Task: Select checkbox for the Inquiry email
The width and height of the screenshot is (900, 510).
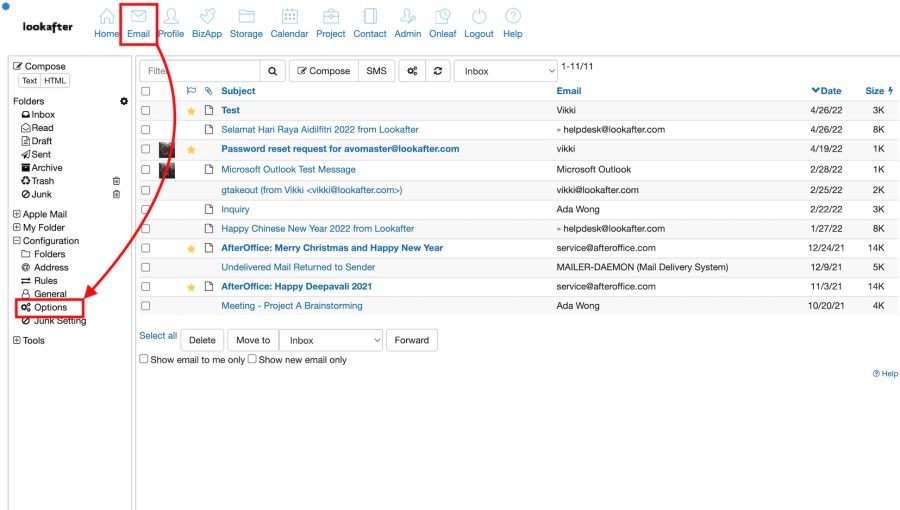Action: click(146, 209)
